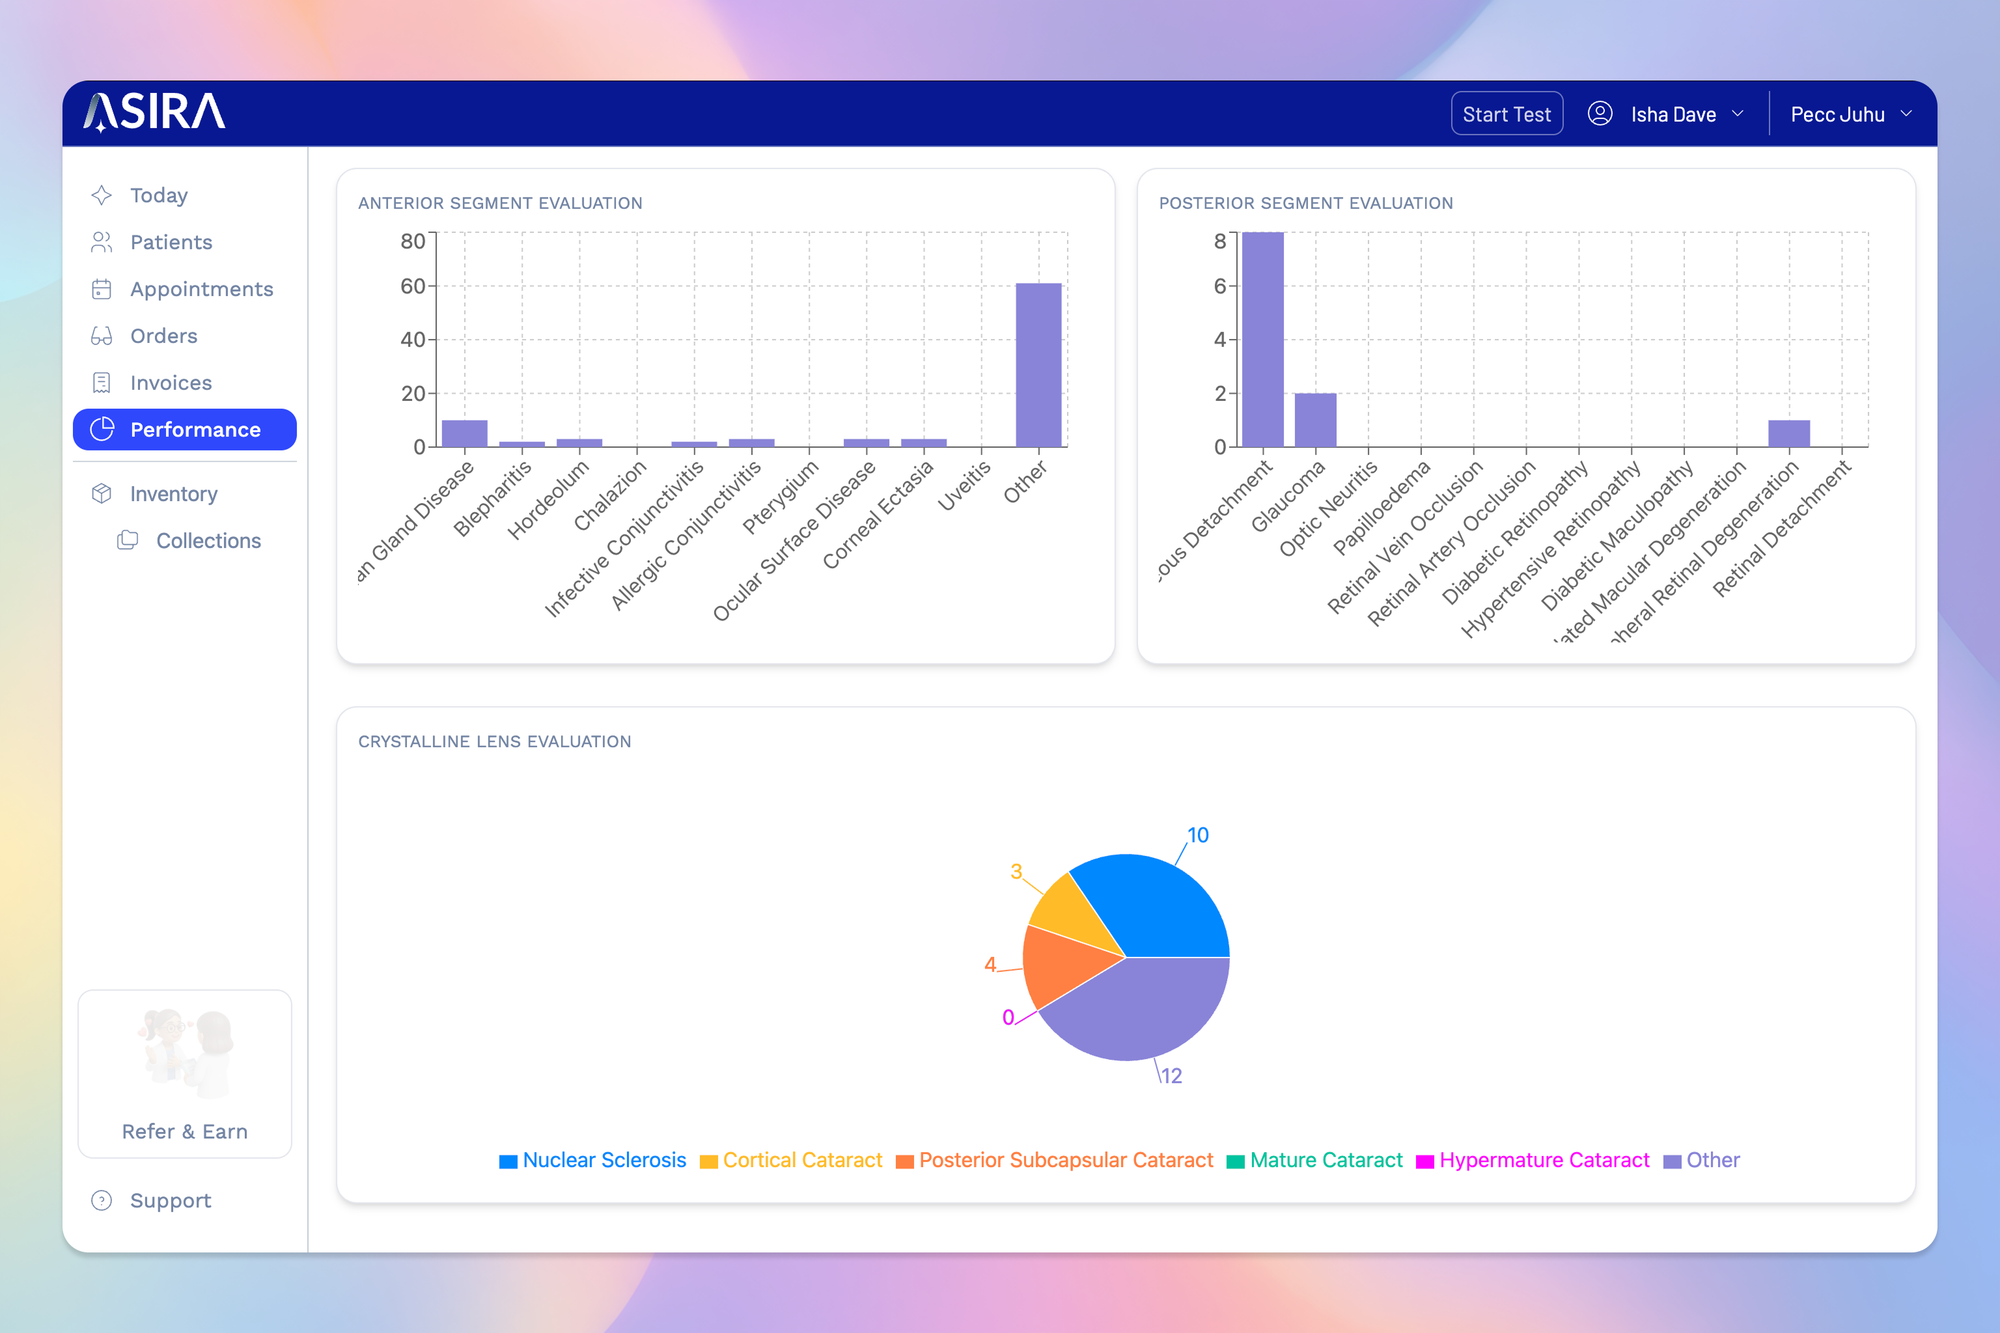
Task: Go to the Appointments section
Action: point(201,289)
